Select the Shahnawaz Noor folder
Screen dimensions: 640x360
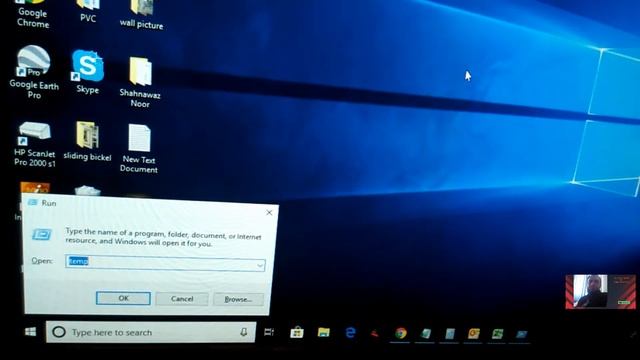click(x=140, y=82)
